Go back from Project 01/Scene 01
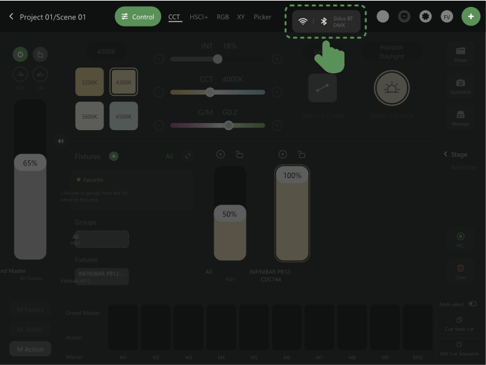This screenshot has height=365, width=486. (x=11, y=16)
